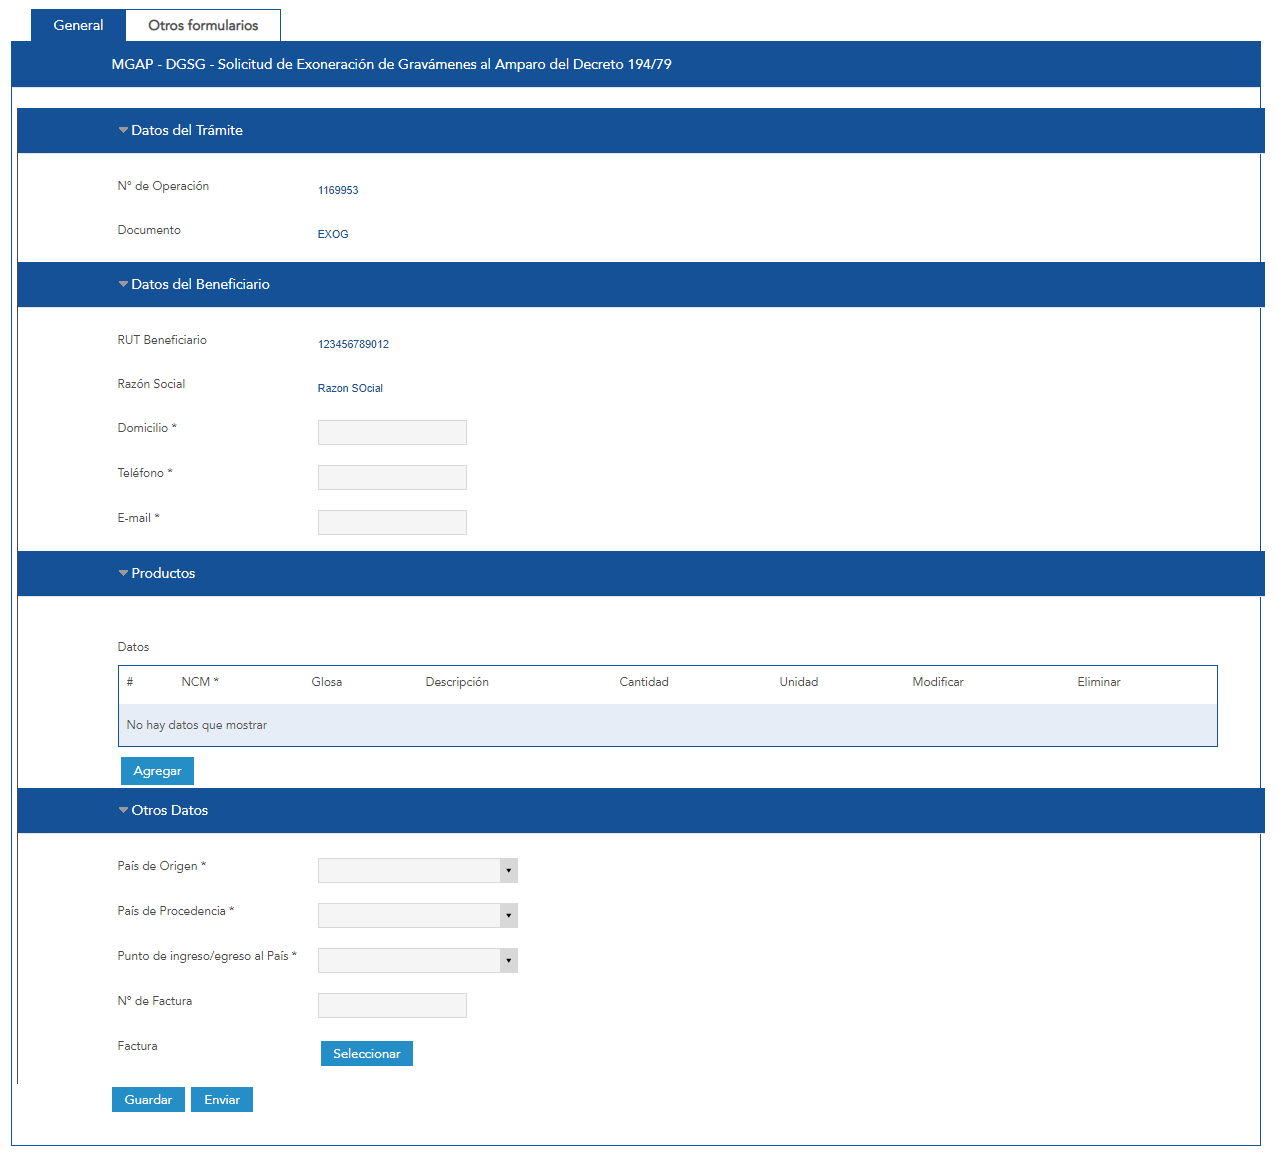This screenshot has height=1167, width=1276.
Task: Open the Punto de ingreso/egreso dropdown
Action: [x=417, y=960]
